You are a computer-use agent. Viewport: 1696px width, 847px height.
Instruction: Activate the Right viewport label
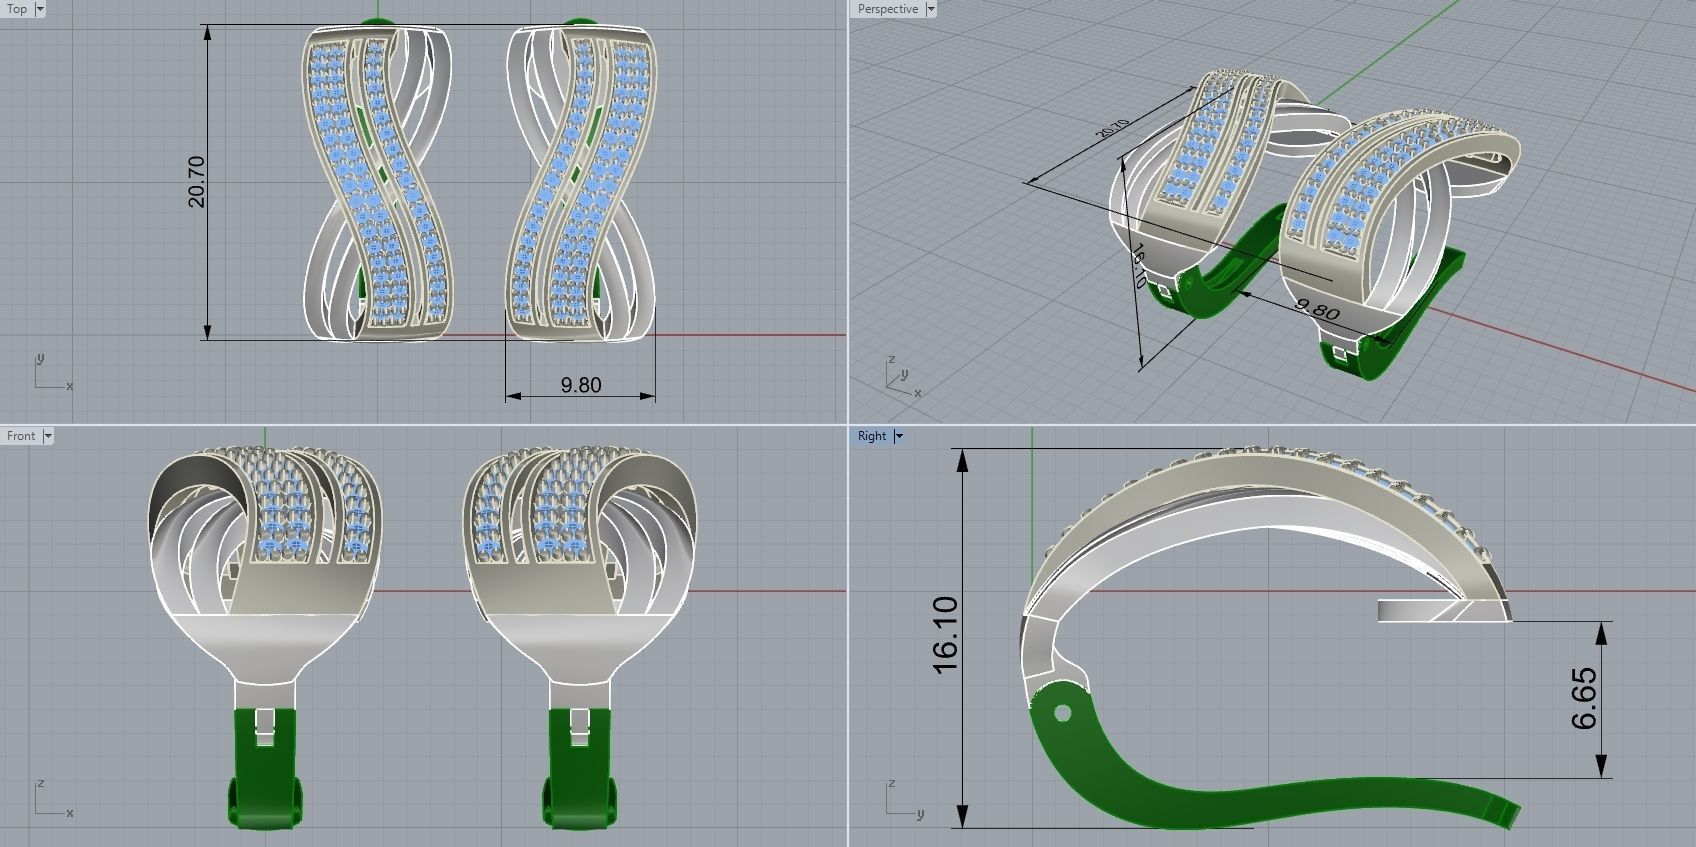tap(871, 436)
